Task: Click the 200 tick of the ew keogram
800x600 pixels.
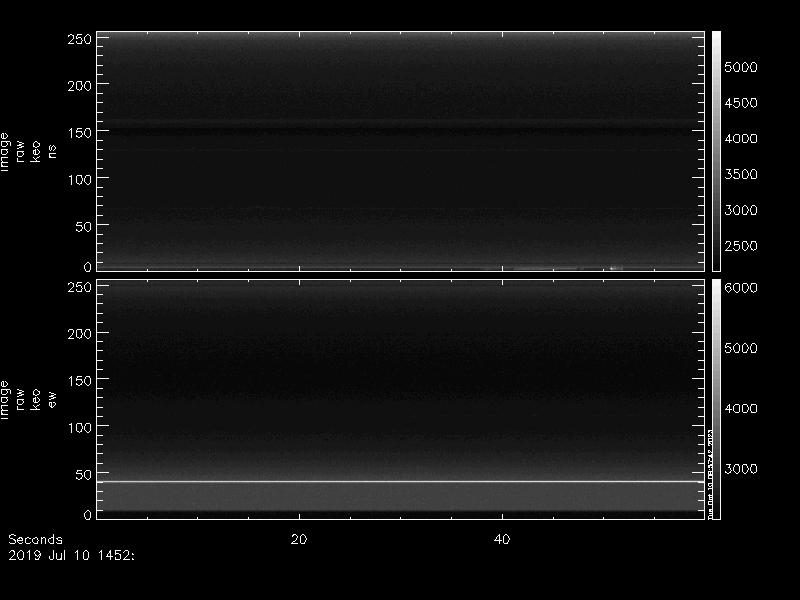Action: [x=79, y=334]
